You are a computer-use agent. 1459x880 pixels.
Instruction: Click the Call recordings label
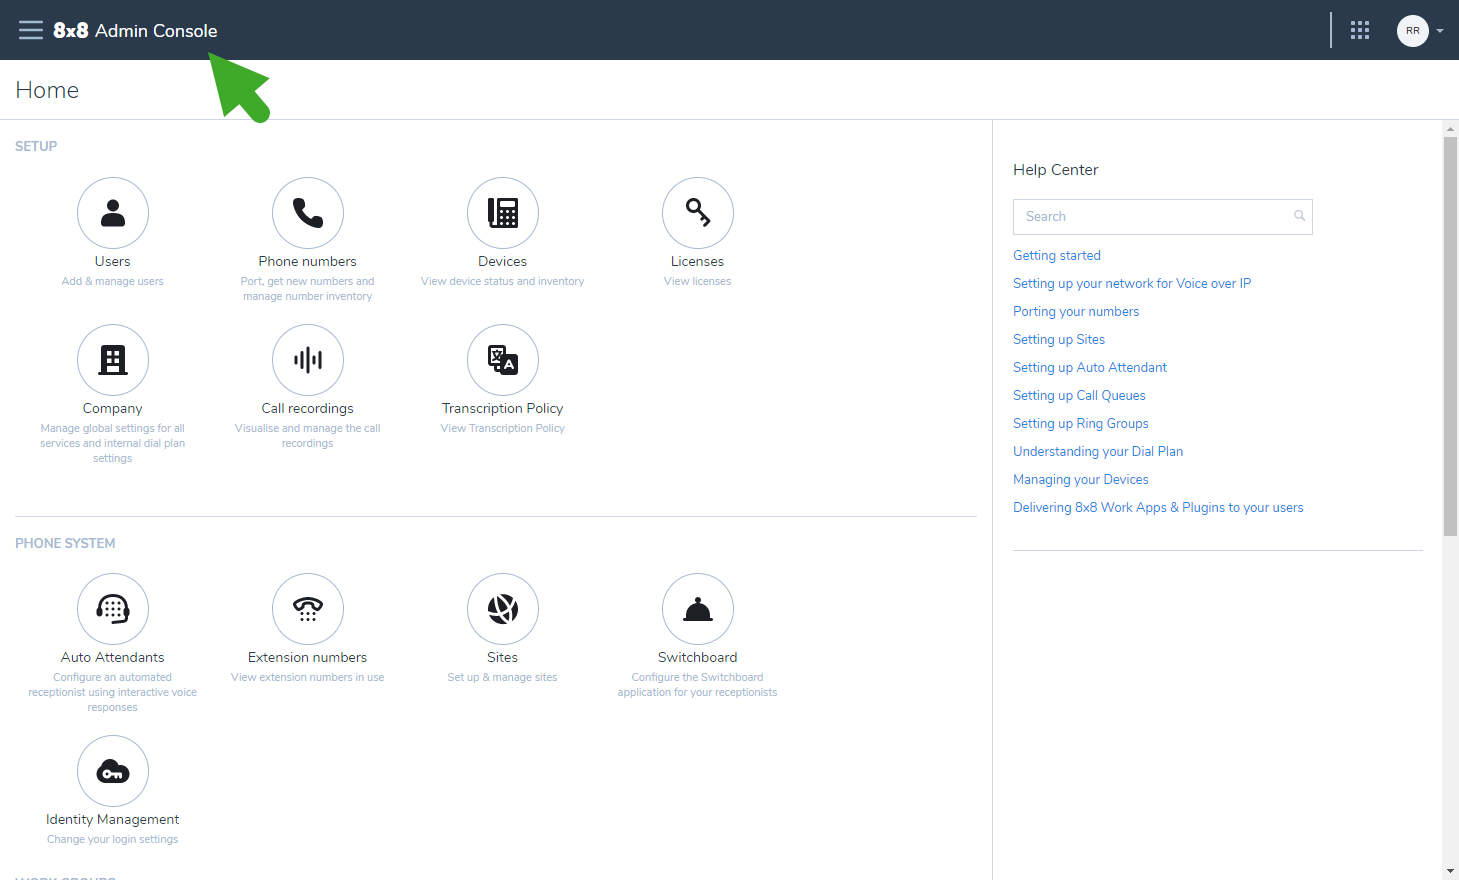coord(308,408)
